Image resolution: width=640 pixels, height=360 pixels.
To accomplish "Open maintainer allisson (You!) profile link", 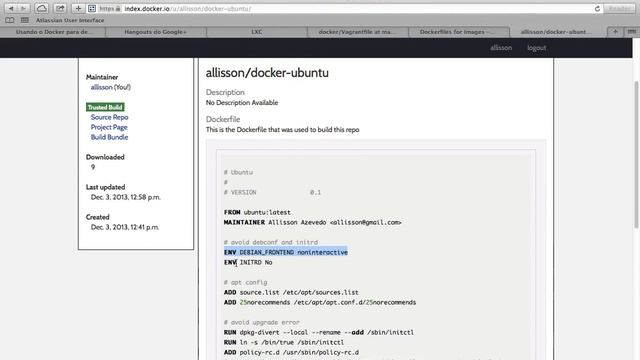I will pos(111,87).
